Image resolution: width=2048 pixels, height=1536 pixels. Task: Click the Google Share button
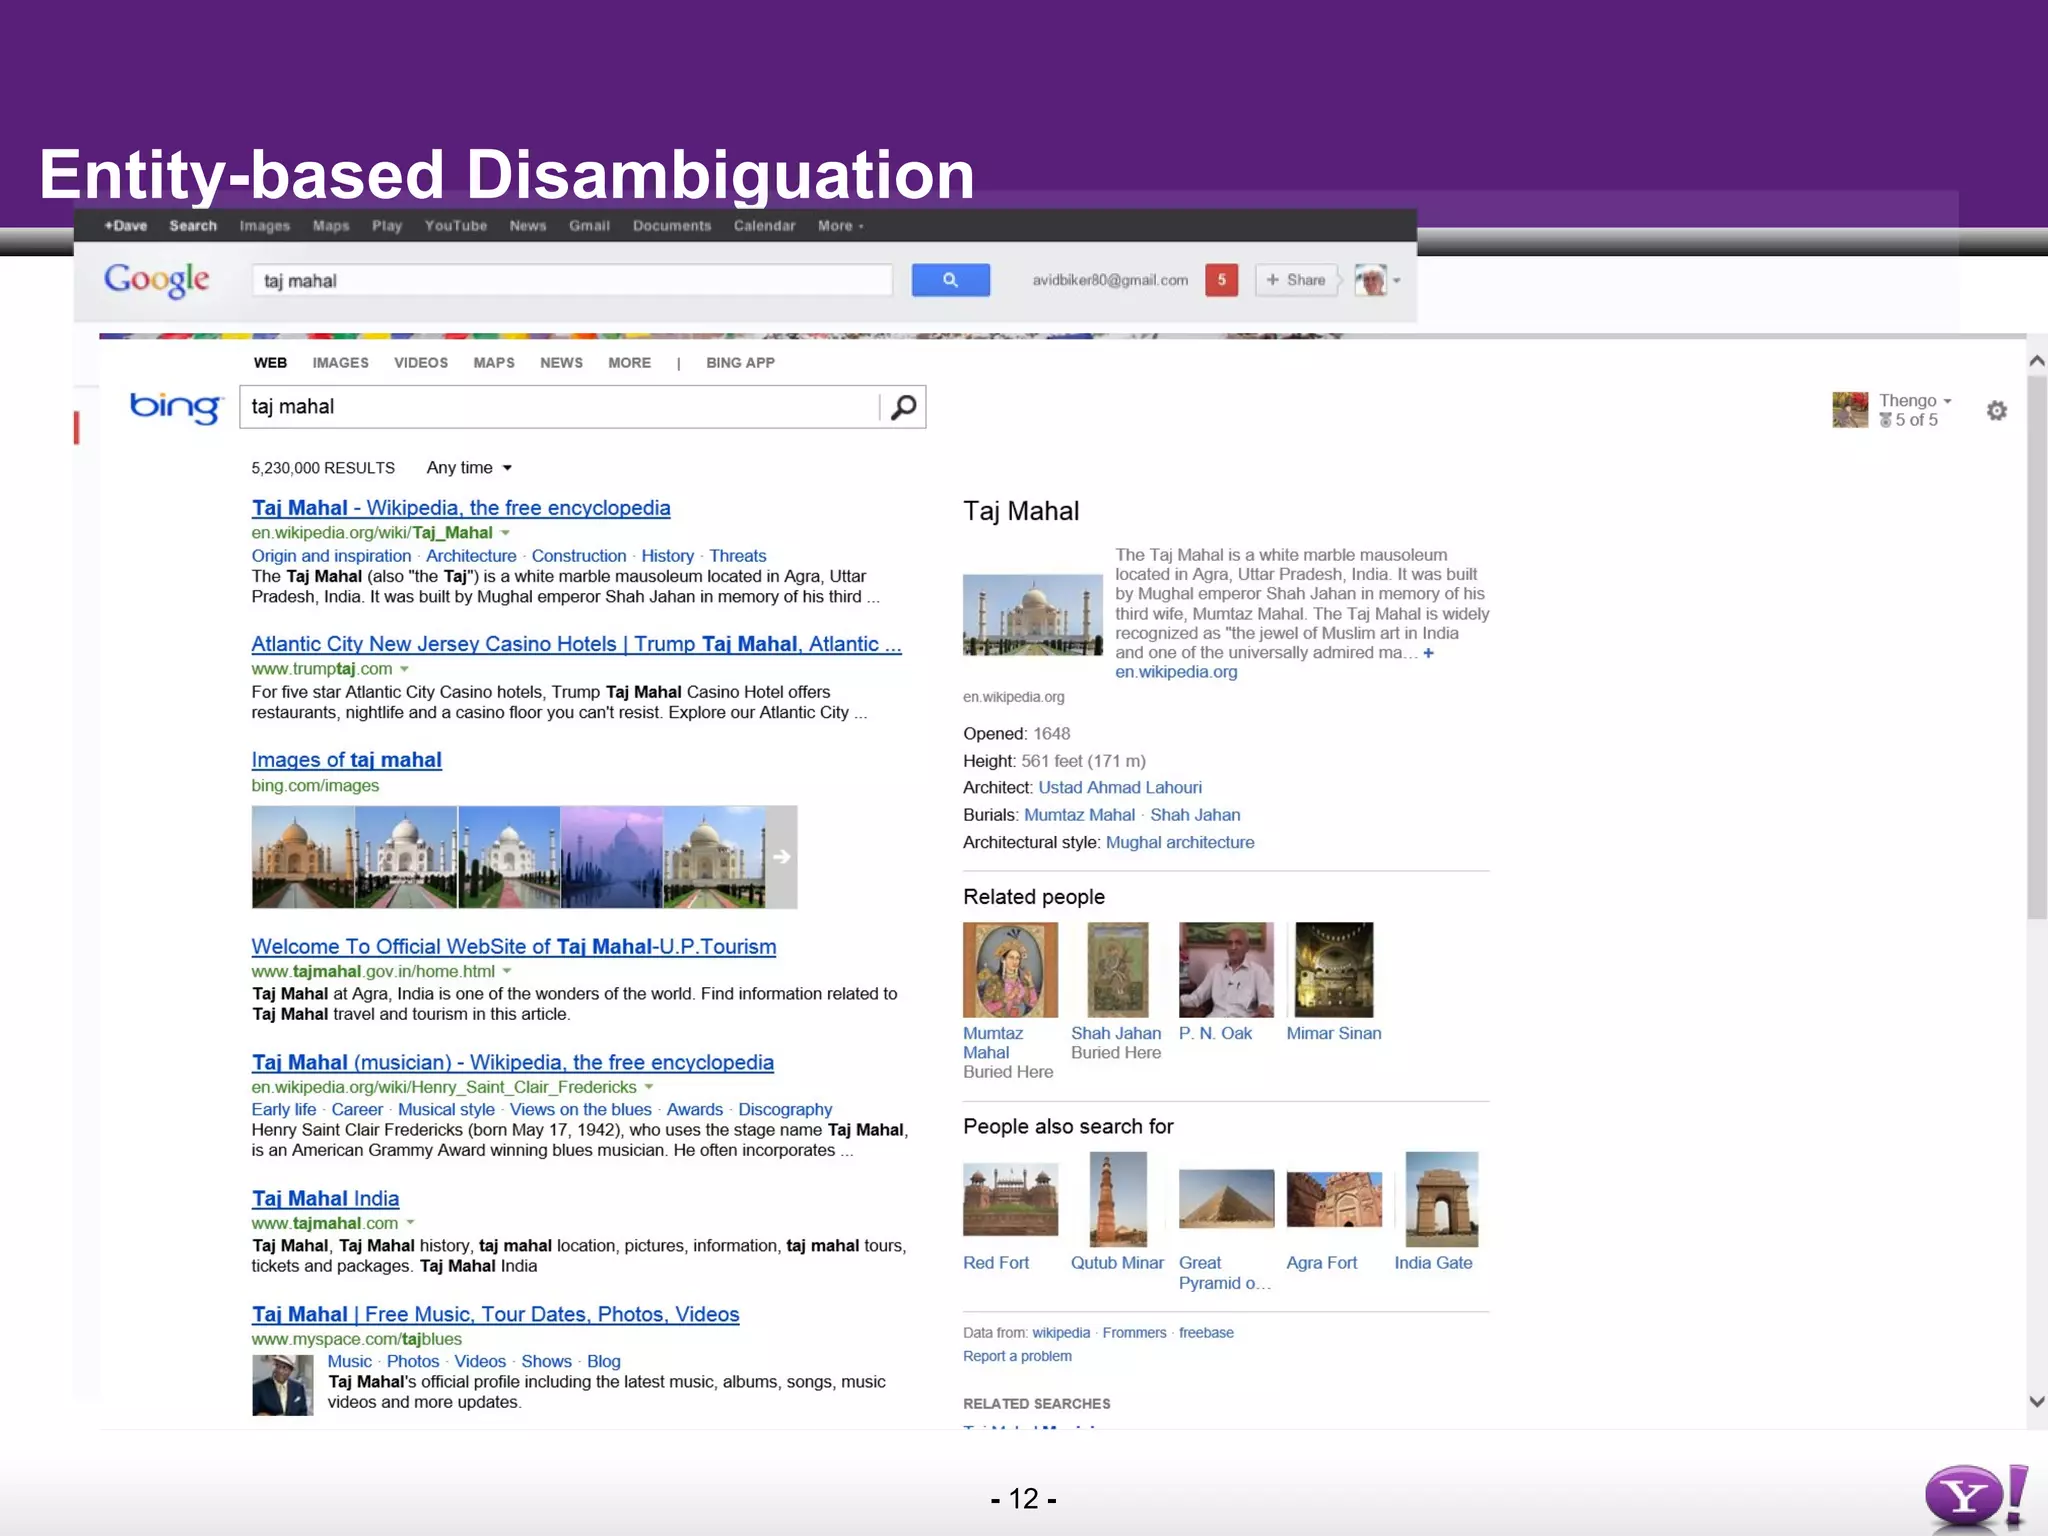point(1296,280)
